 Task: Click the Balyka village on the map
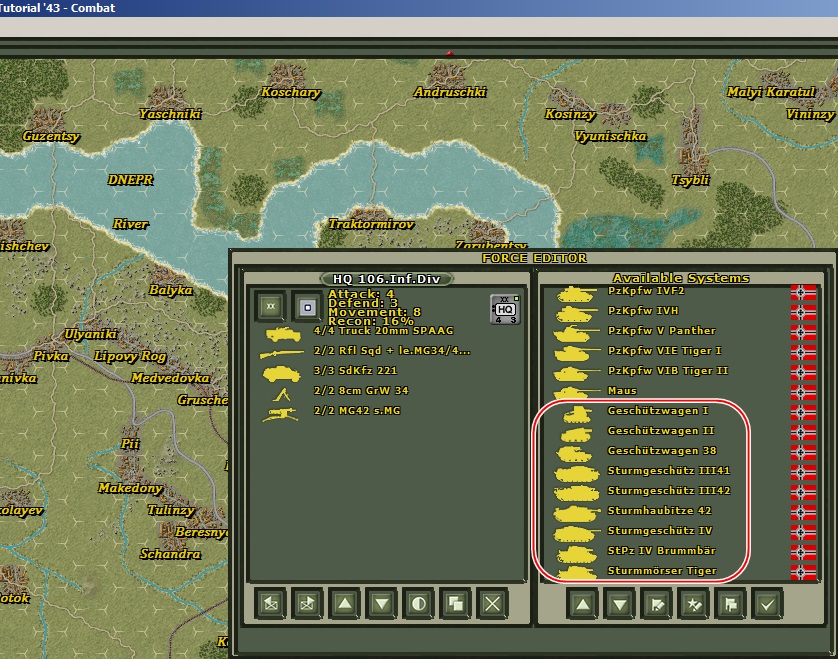170,290
